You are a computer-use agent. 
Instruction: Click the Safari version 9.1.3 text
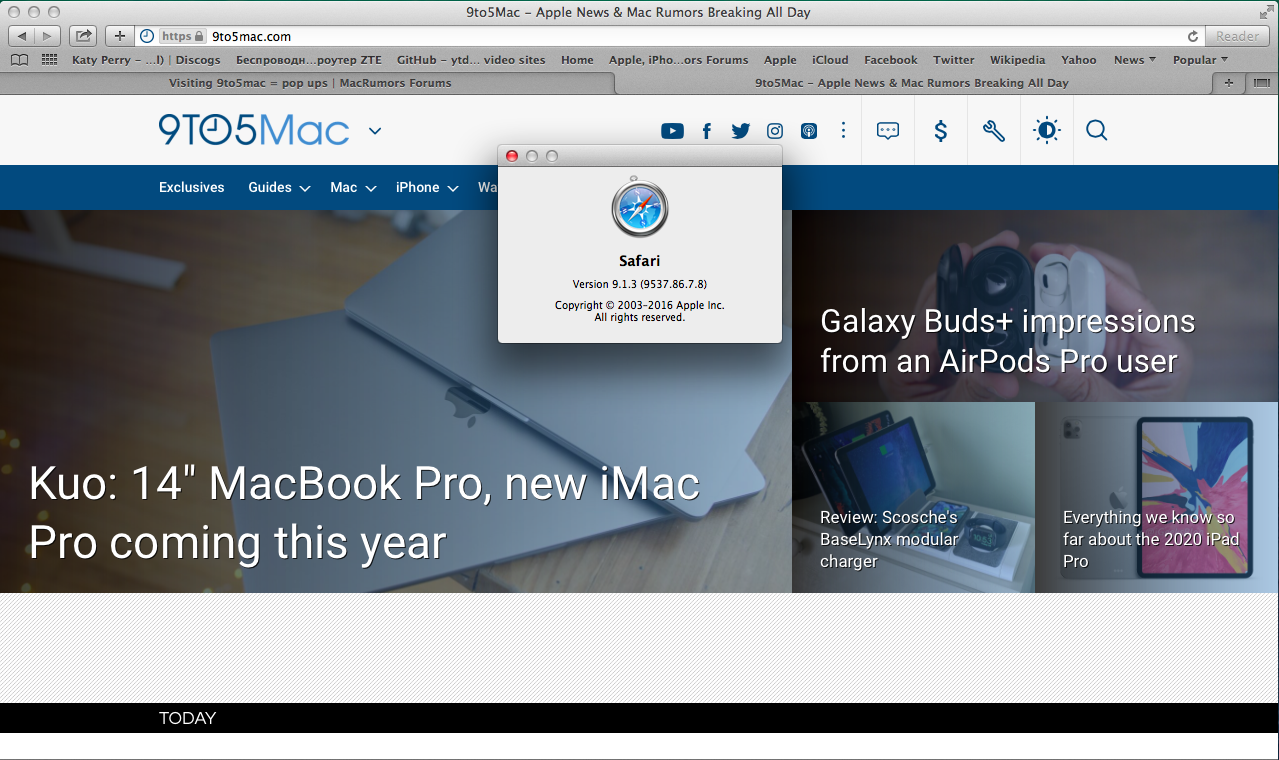click(640, 284)
